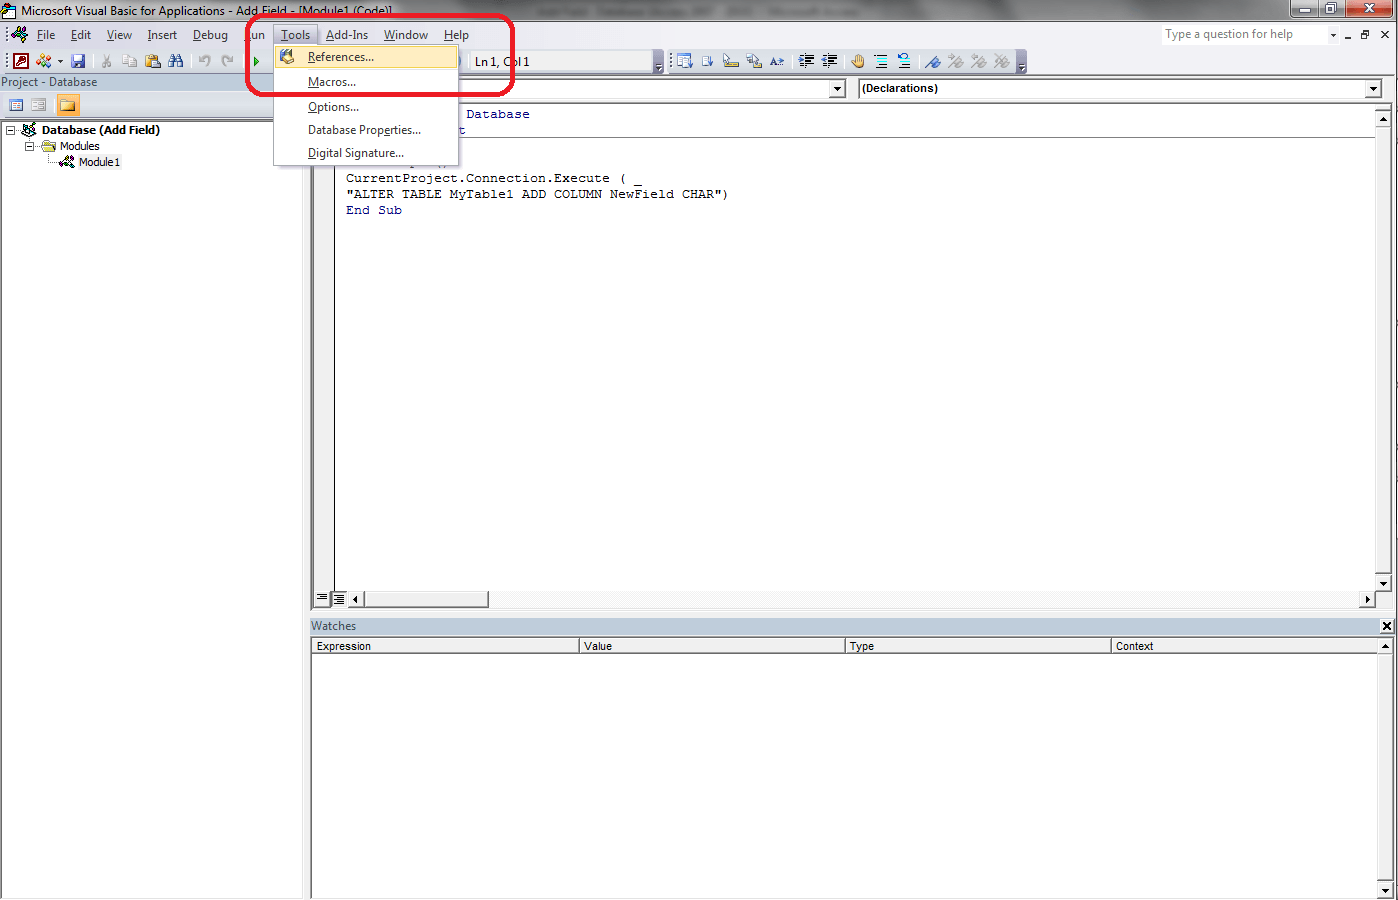1398x900 pixels.
Task: Collapse the Modules folder node
Action: click(x=30, y=146)
